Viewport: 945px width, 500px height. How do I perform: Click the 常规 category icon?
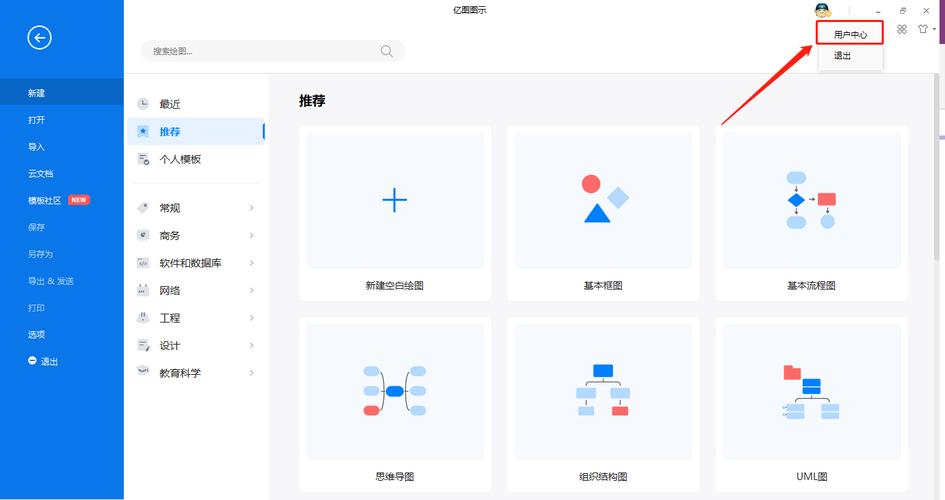143,208
